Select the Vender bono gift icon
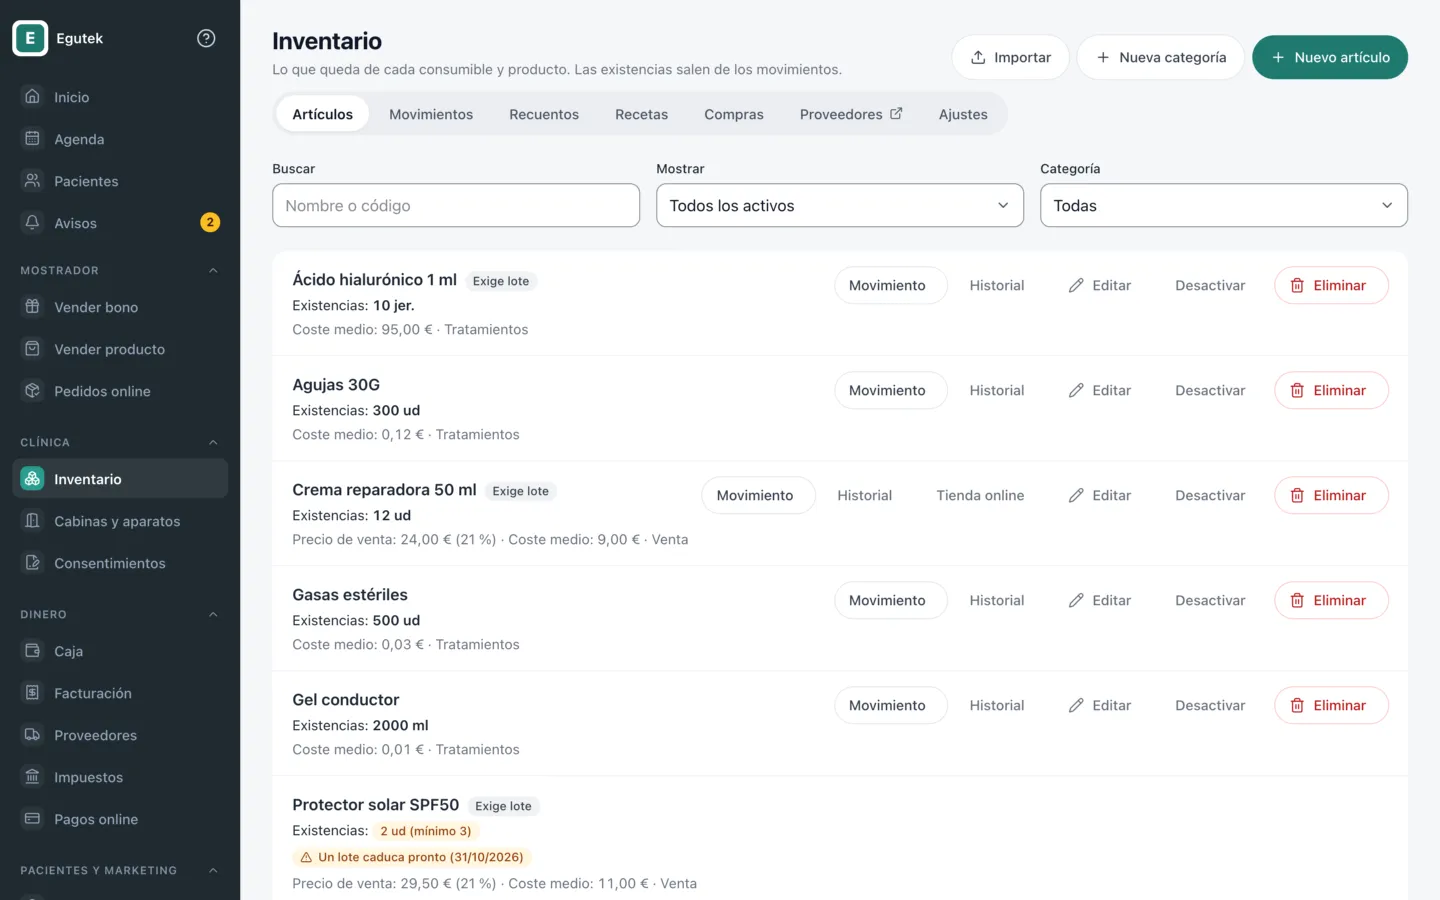Screen dimensions: 1440x900 pyautogui.click(x=32, y=307)
